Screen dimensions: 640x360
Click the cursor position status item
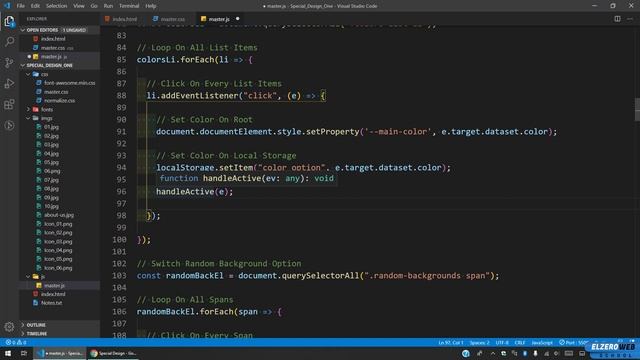(451, 342)
